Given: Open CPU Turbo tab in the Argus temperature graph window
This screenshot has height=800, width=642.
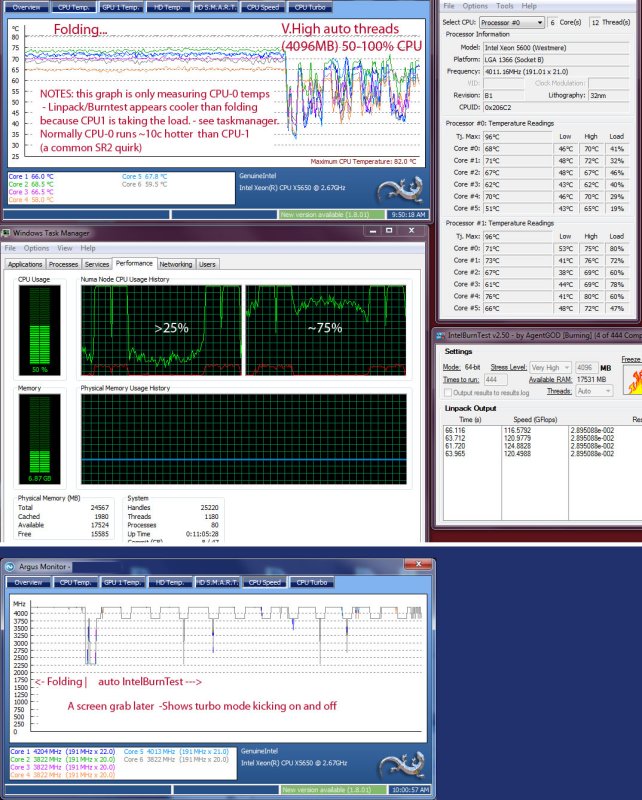Looking at the screenshot, I should [x=310, y=7].
